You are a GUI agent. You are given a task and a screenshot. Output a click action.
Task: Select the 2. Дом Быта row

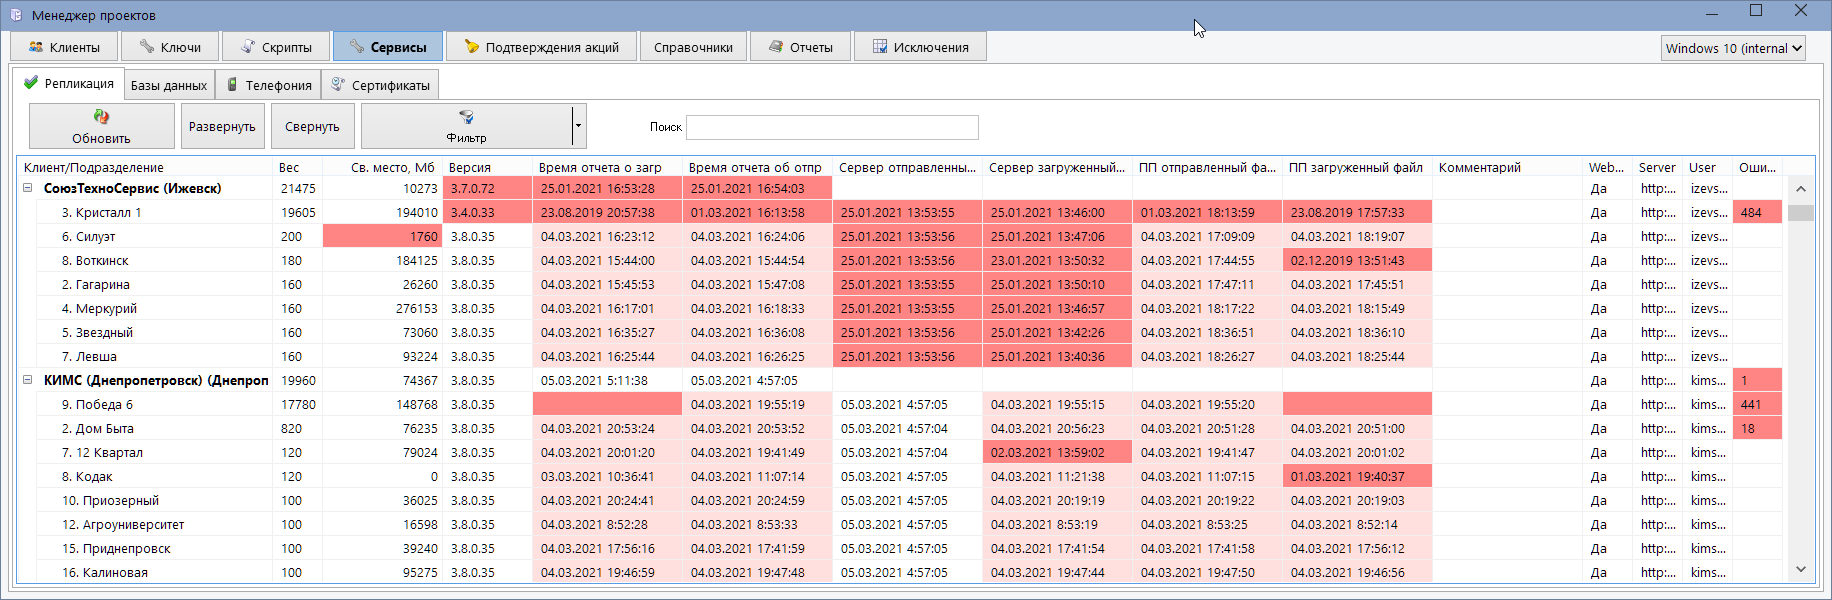click(x=900, y=428)
